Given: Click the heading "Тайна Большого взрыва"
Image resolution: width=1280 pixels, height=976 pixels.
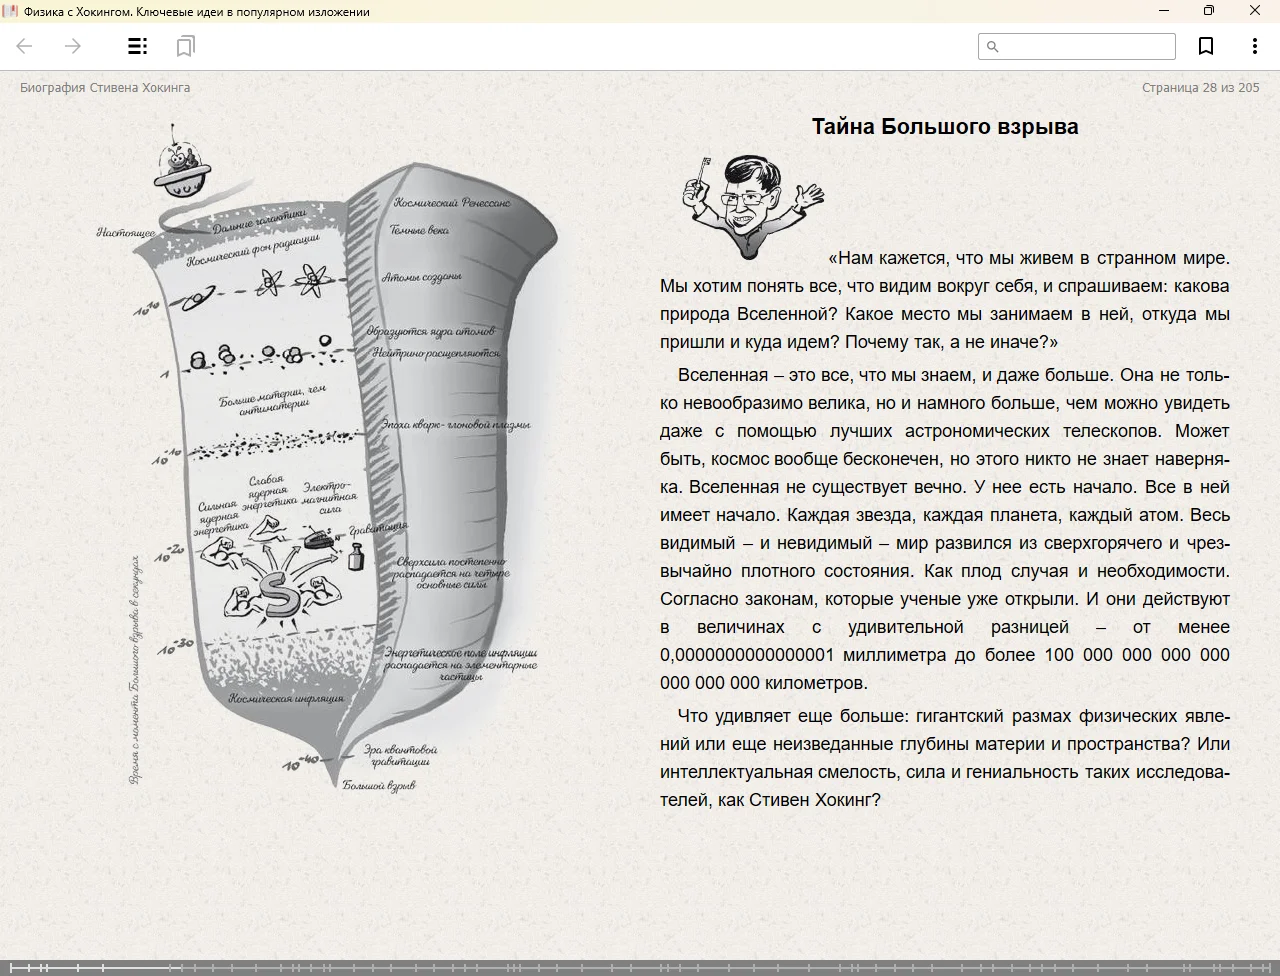Looking at the screenshot, I should tap(945, 127).
